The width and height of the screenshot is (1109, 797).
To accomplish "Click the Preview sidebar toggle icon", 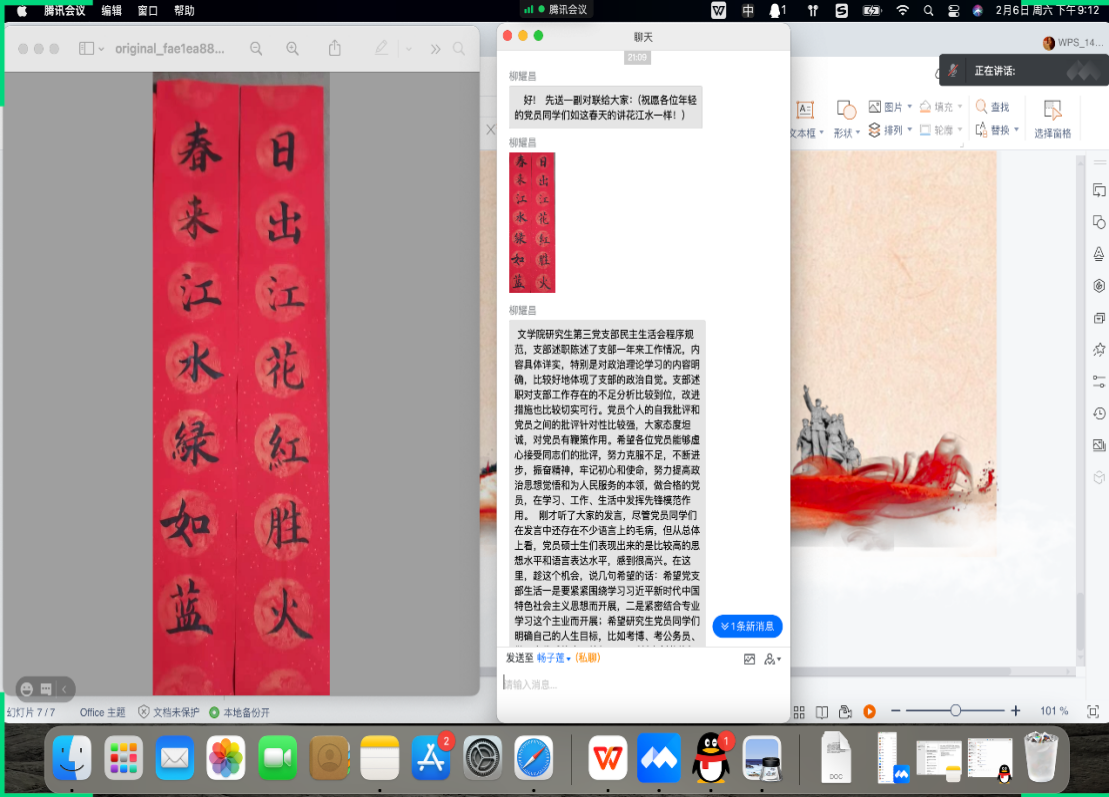I will point(86,49).
